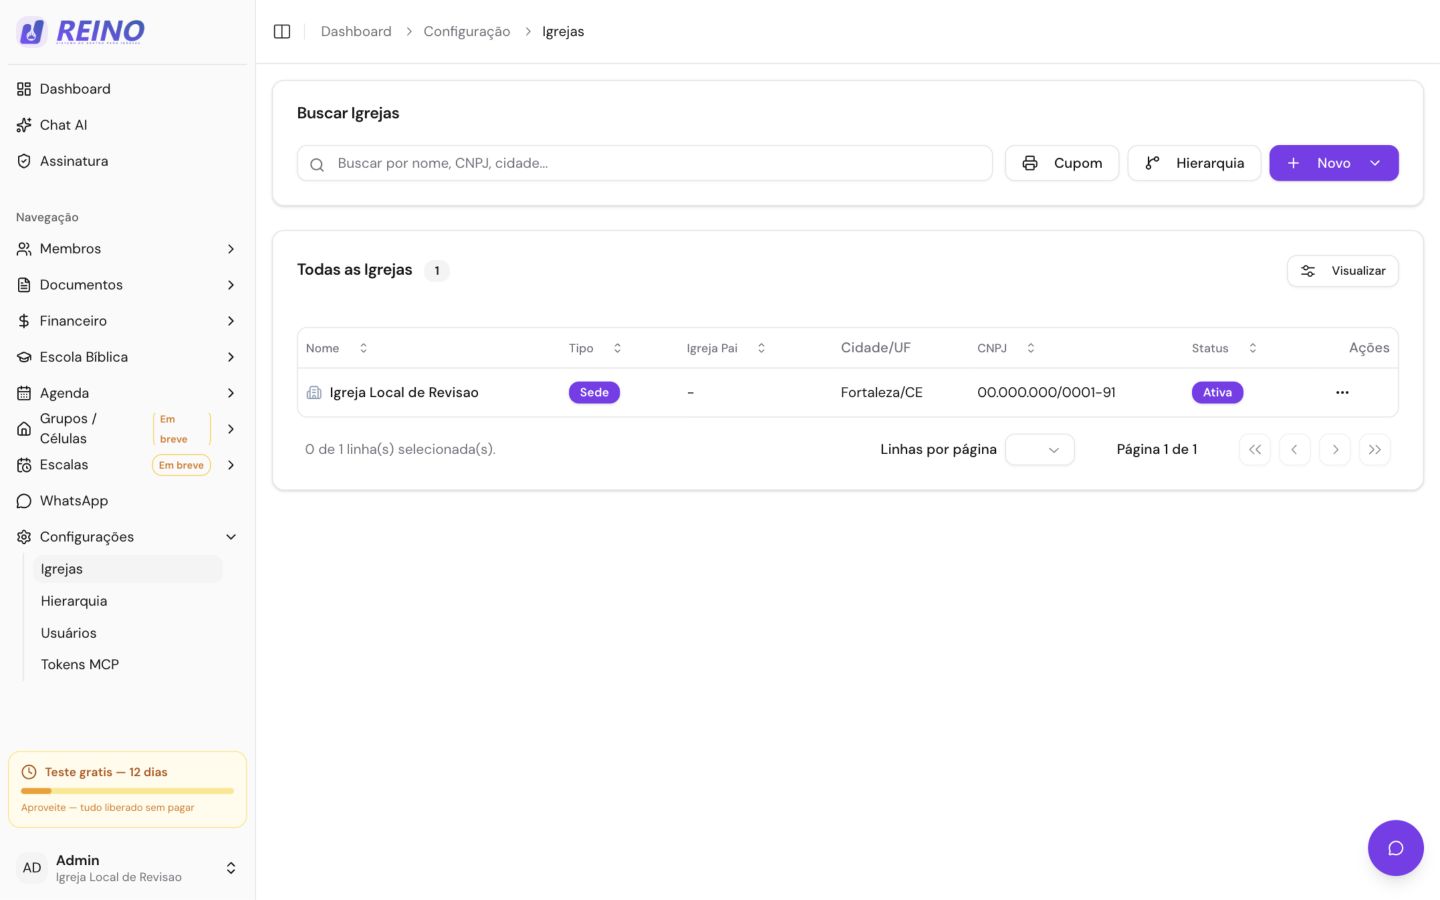This screenshot has height=900, width=1440.
Task: Click the Todas as Igrejas count badge
Action: [x=437, y=271]
